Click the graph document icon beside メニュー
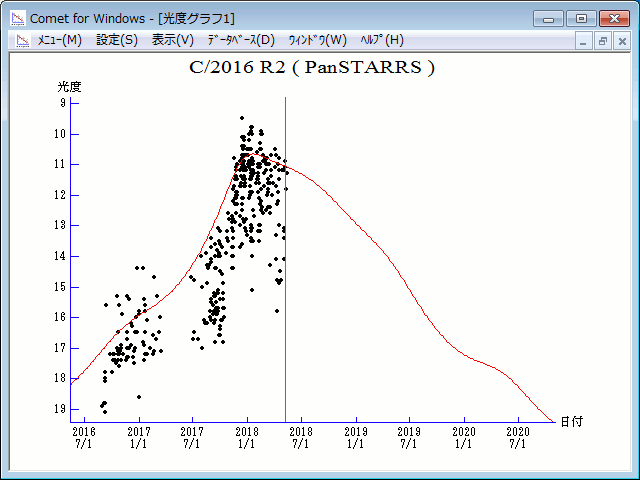Screen dimensions: 640x480 point(19,40)
